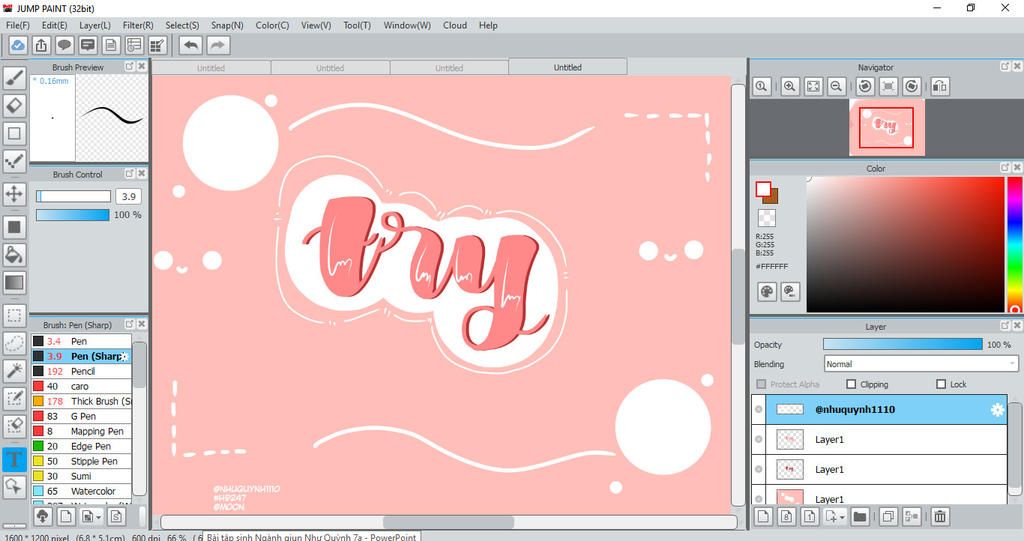Enable the Clipping checkbox
This screenshot has width=1024, height=541.
(x=851, y=384)
